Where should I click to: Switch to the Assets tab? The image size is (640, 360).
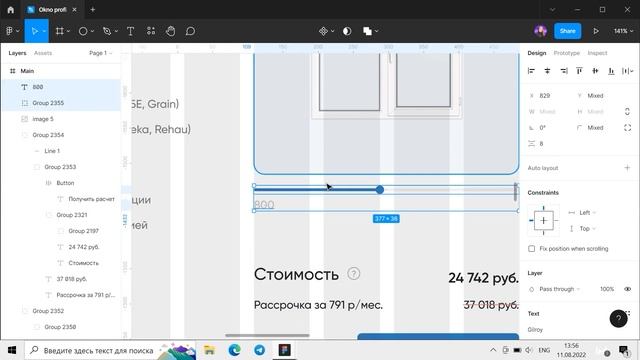point(43,53)
